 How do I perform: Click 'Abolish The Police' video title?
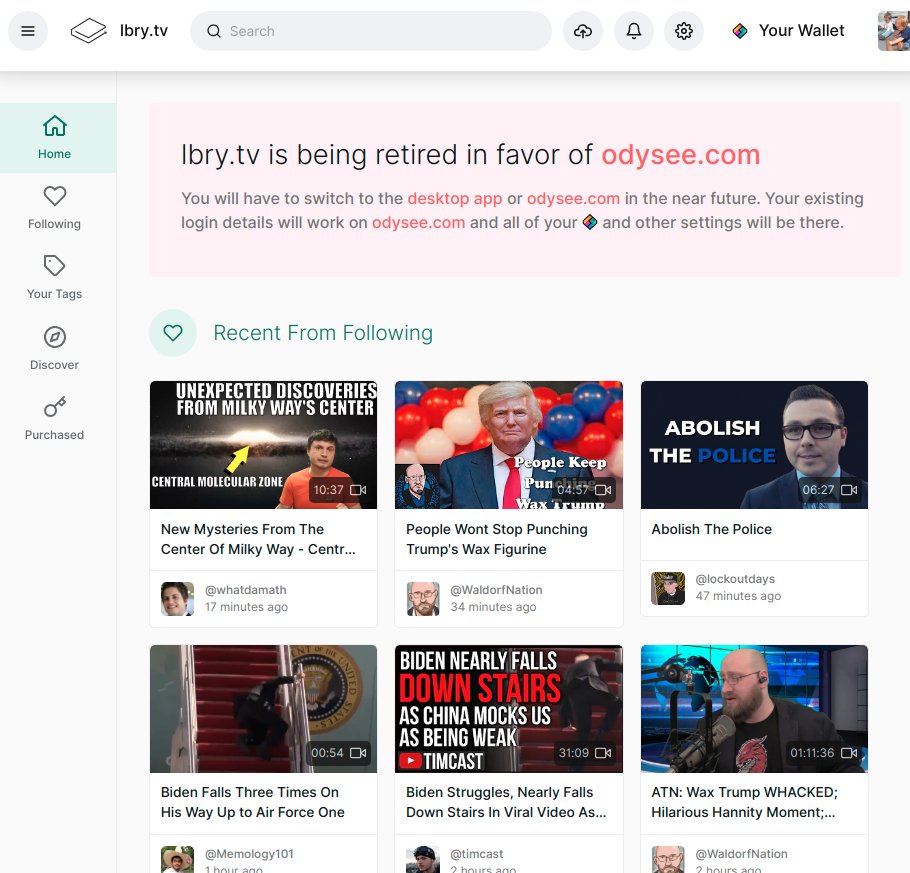(712, 529)
